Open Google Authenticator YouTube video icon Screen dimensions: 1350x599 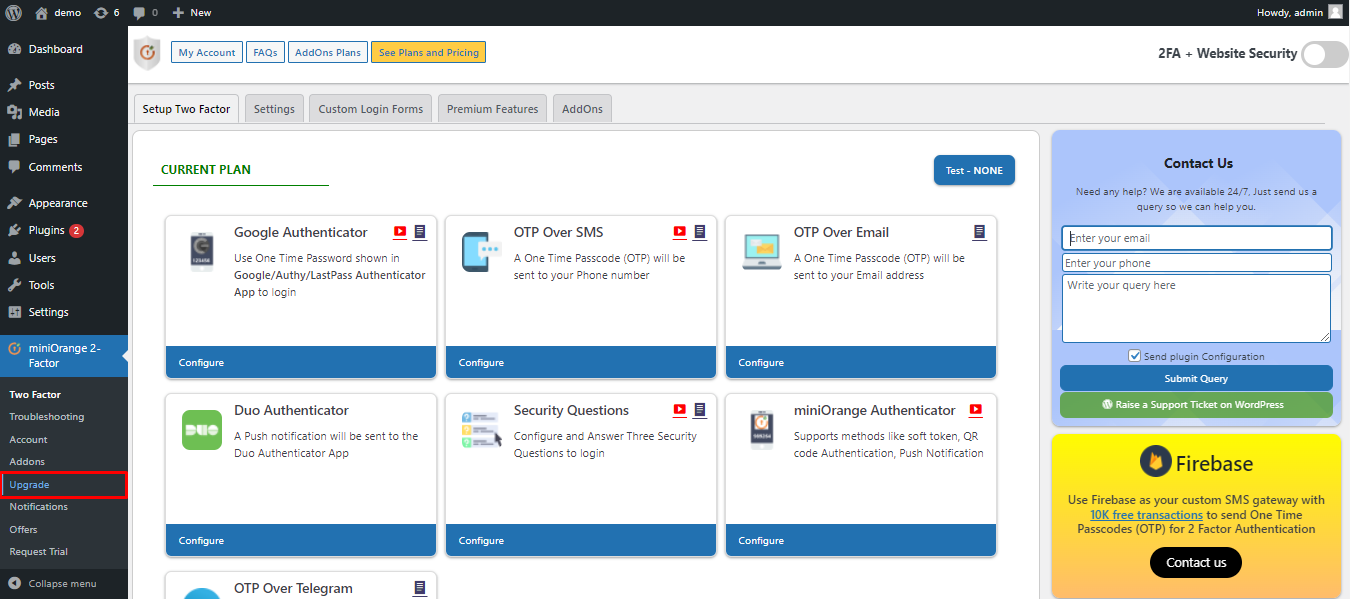point(400,232)
